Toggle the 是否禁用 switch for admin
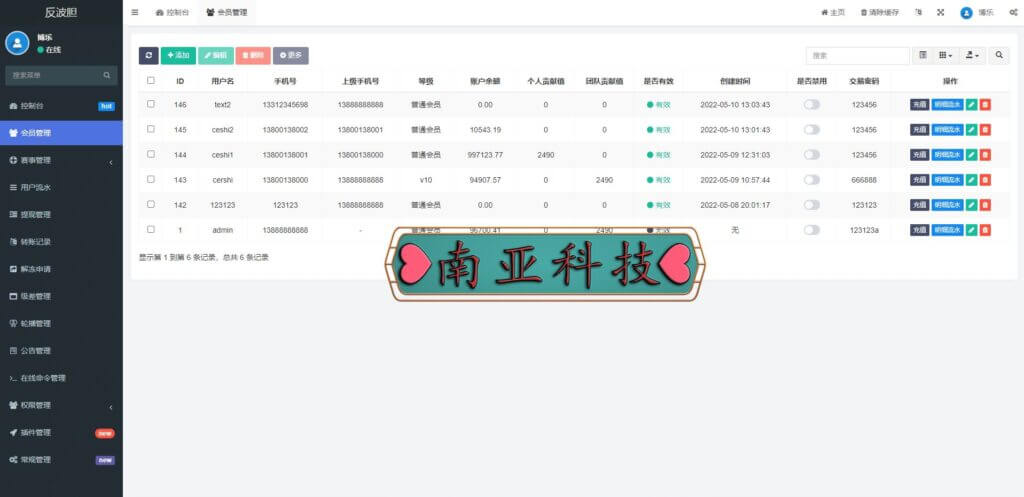1024x497 pixels. coord(812,230)
